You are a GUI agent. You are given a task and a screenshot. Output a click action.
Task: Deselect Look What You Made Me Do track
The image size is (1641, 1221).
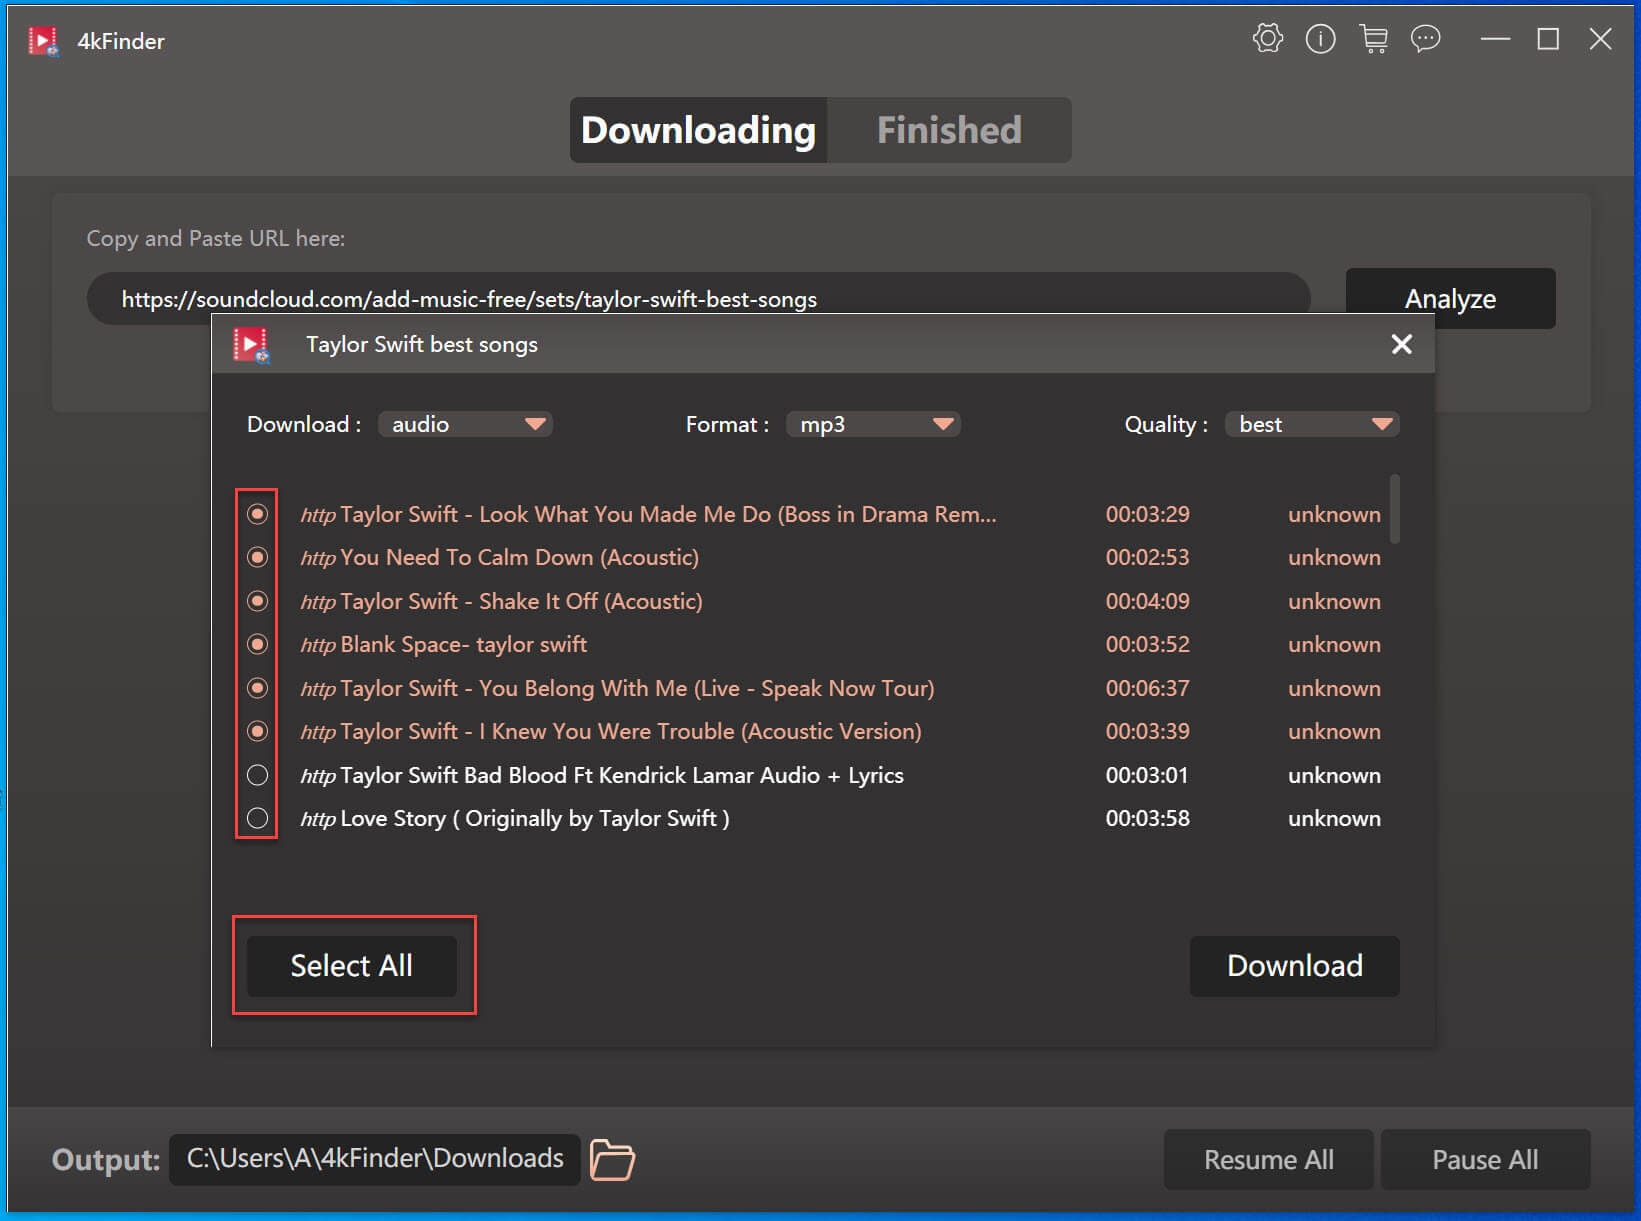tap(257, 514)
